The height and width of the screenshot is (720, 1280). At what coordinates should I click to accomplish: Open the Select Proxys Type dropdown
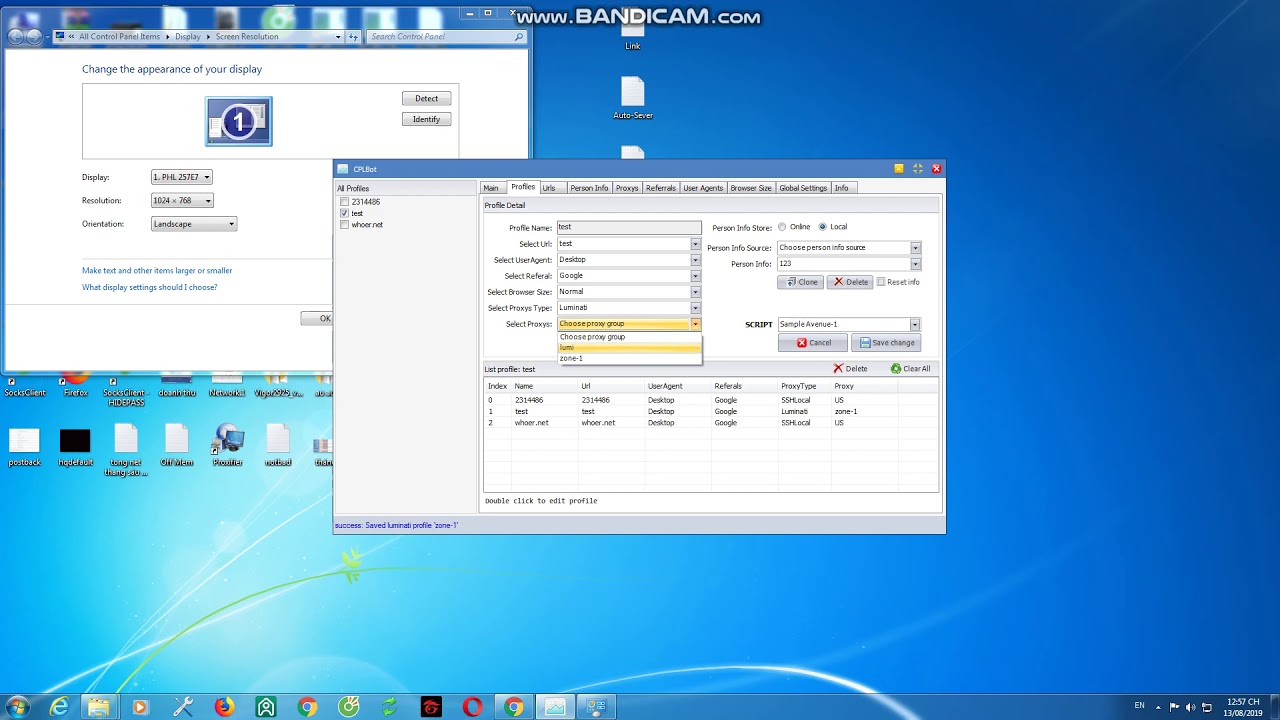point(695,308)
